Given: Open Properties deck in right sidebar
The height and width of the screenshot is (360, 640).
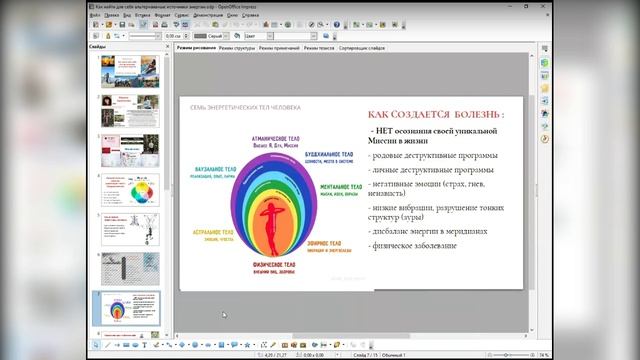Looking at the screenshot, I should coord(545,62).
